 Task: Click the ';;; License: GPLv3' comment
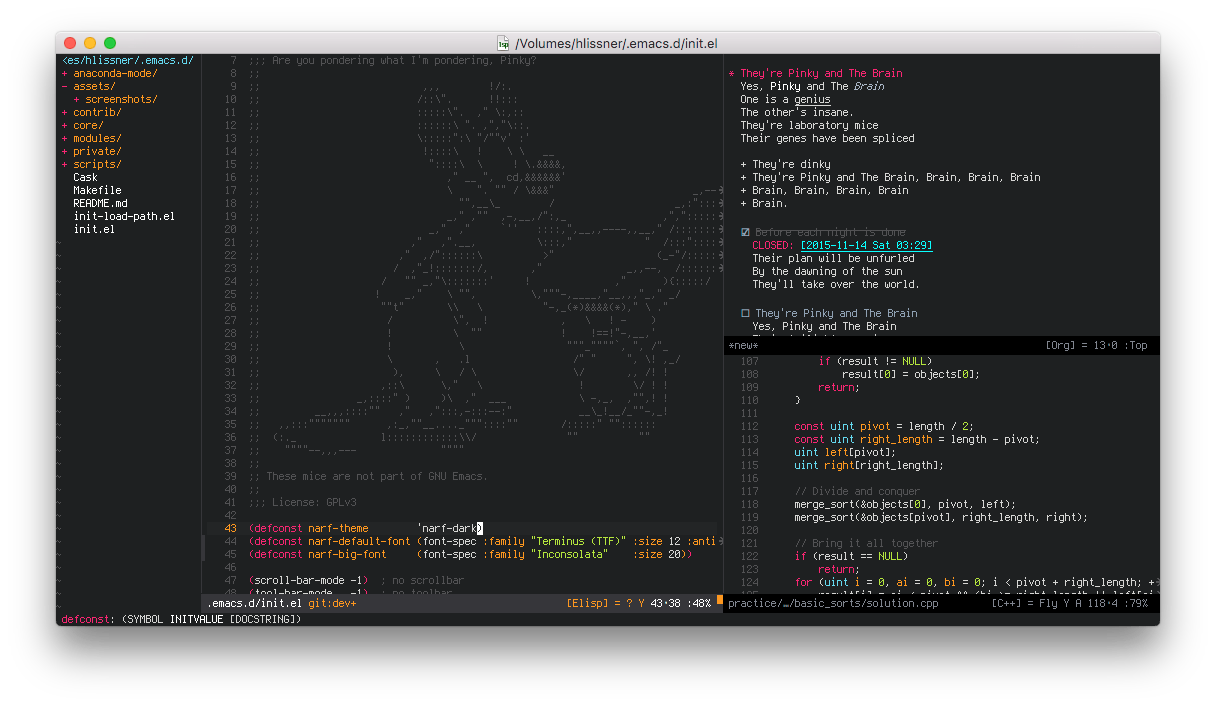pos(303,502)
